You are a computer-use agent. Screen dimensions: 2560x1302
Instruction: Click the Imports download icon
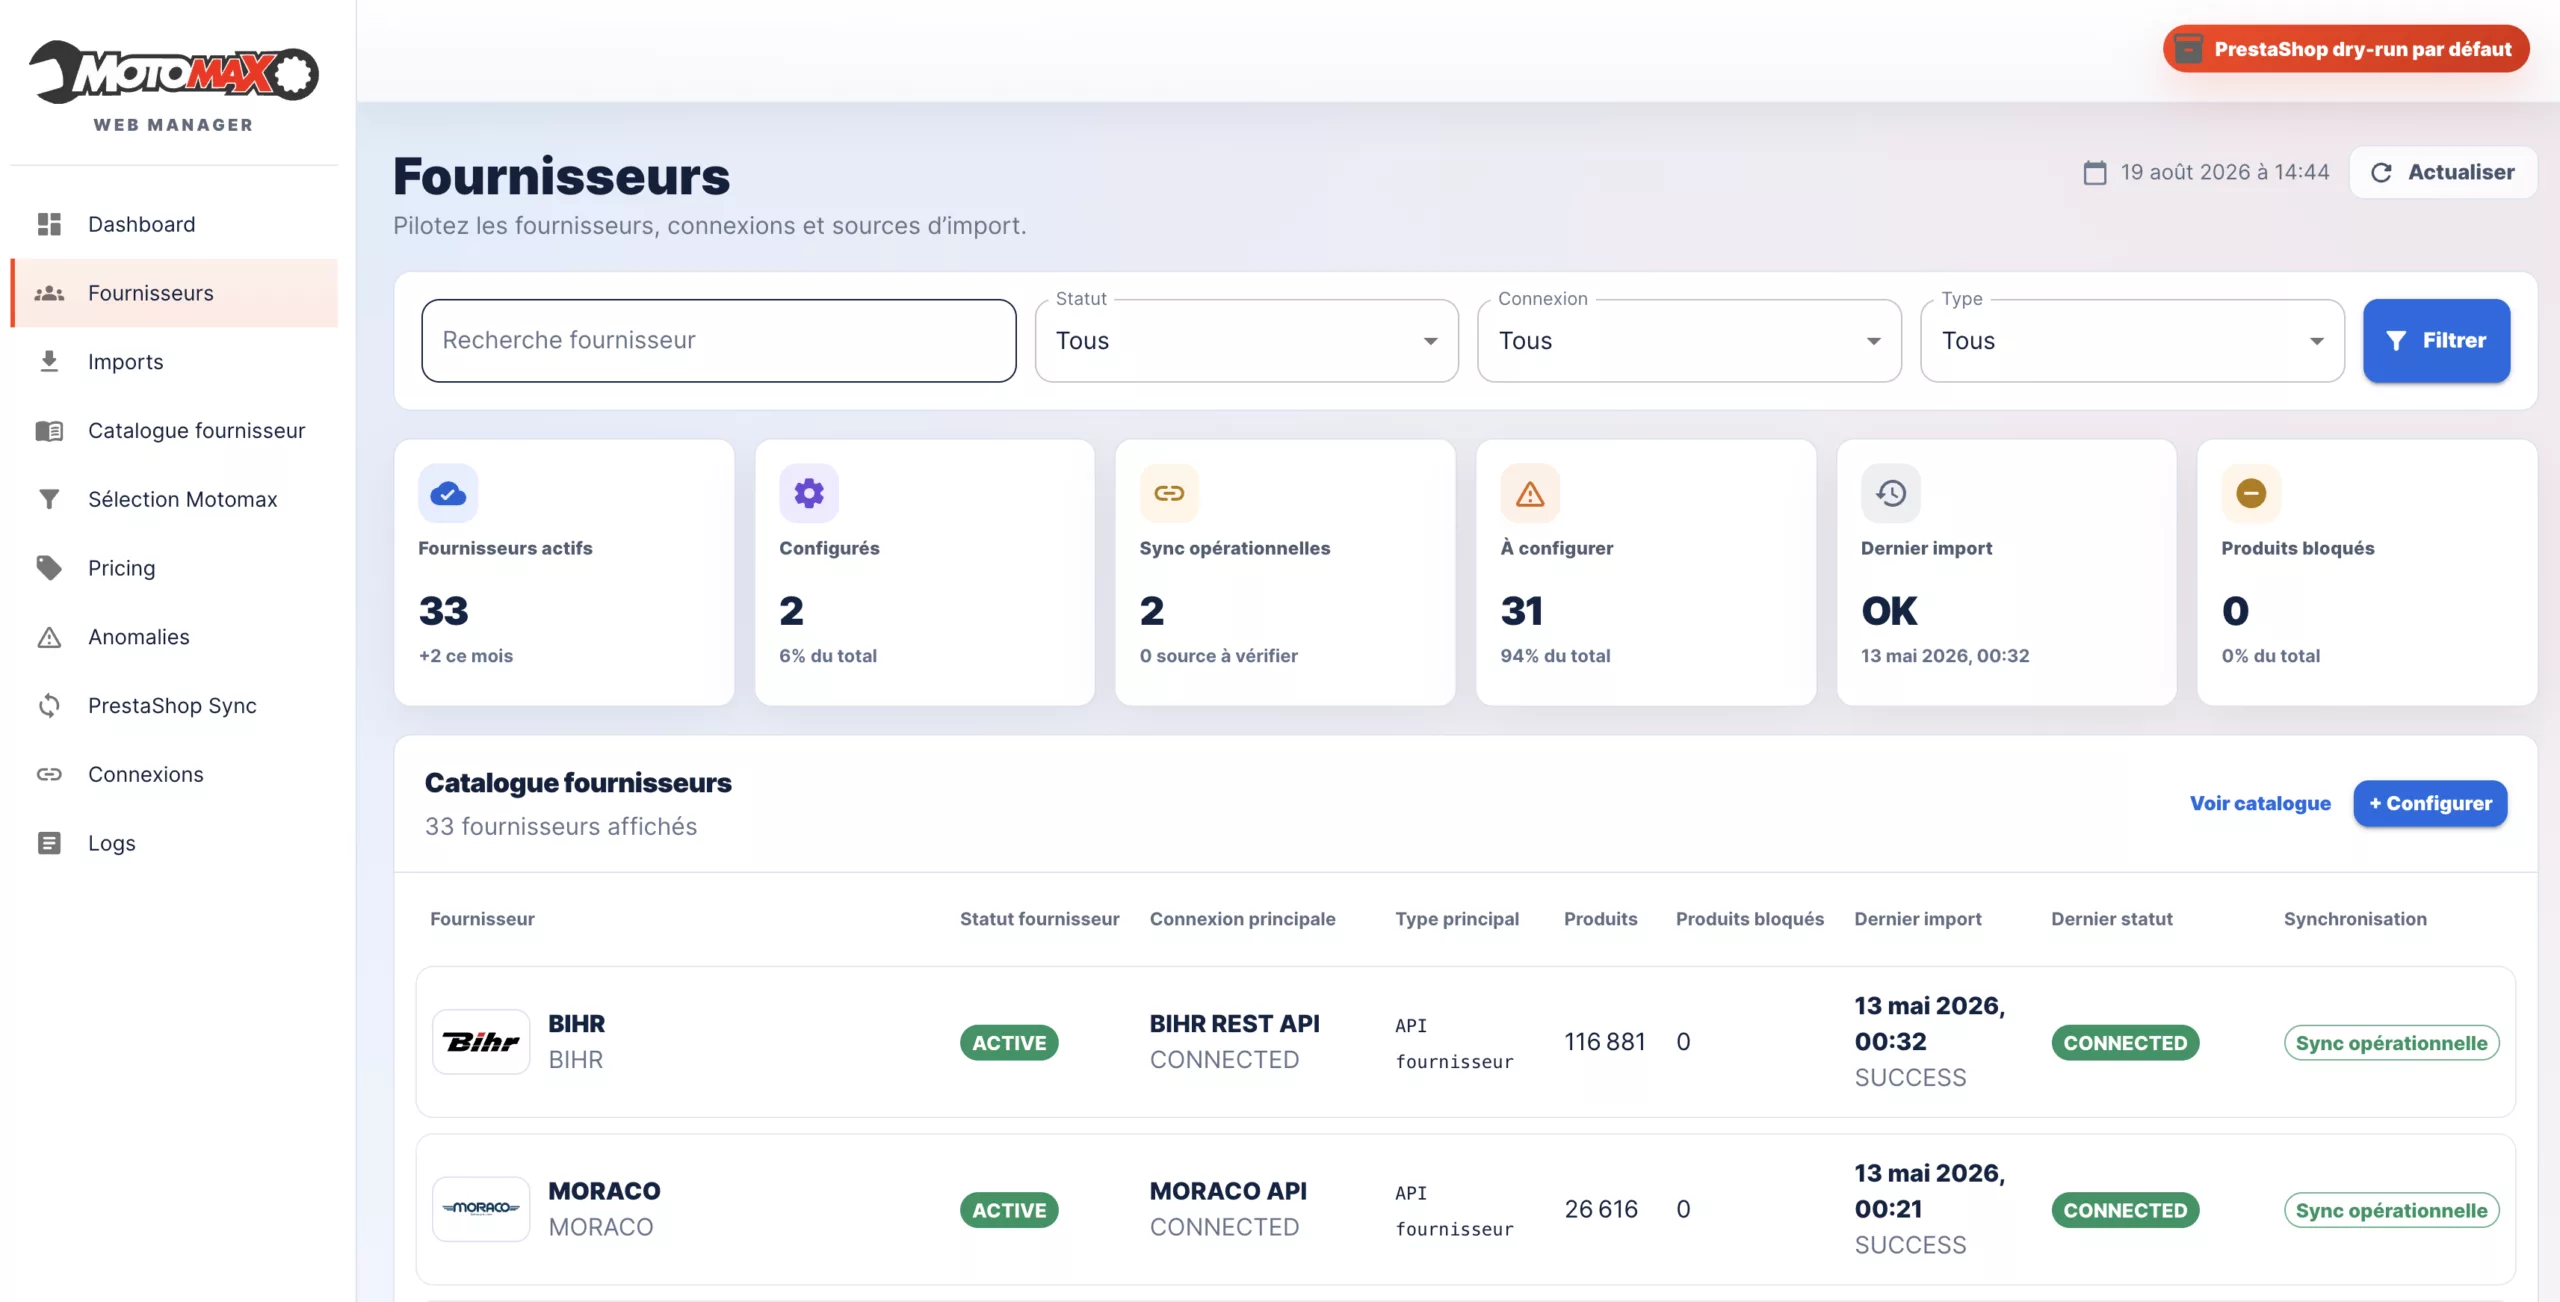(x=49, y=361)
